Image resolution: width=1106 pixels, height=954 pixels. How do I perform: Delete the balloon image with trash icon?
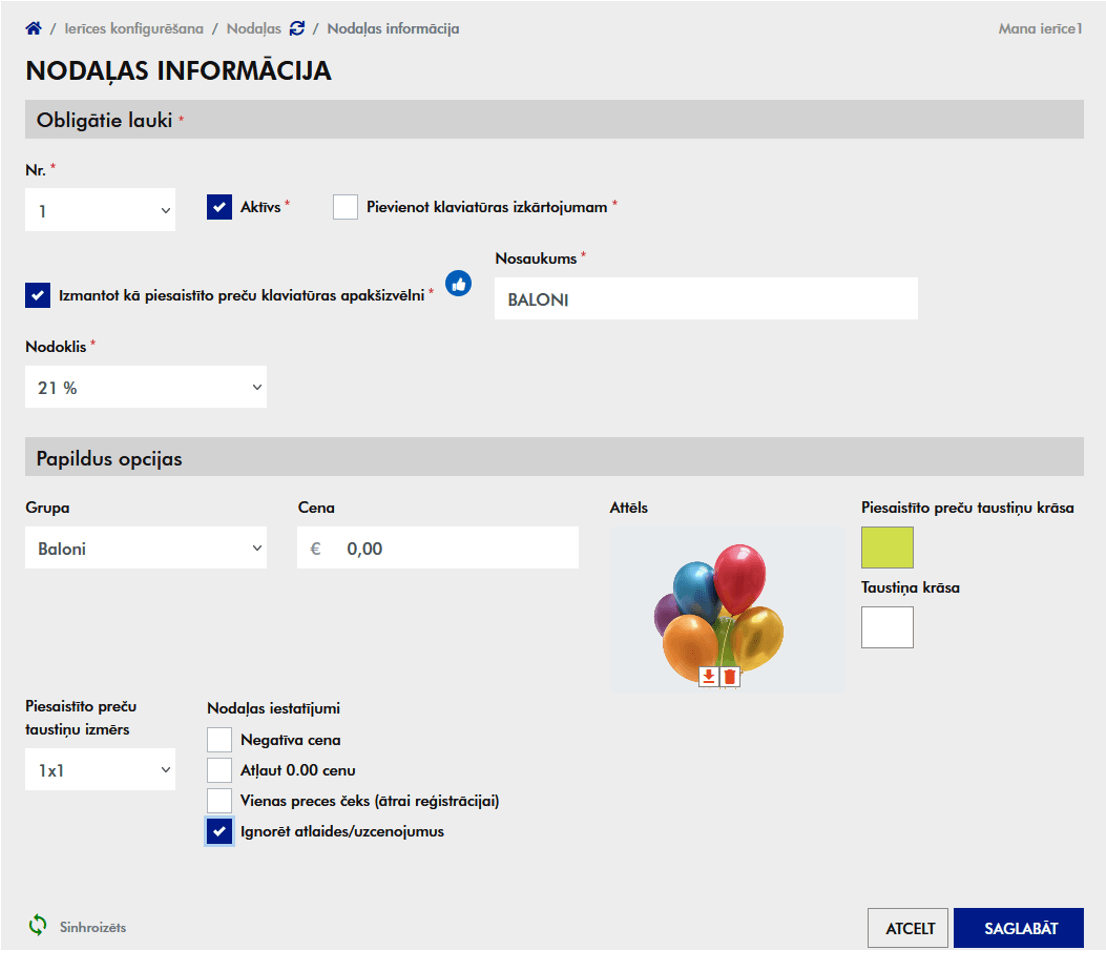point(729,676)
